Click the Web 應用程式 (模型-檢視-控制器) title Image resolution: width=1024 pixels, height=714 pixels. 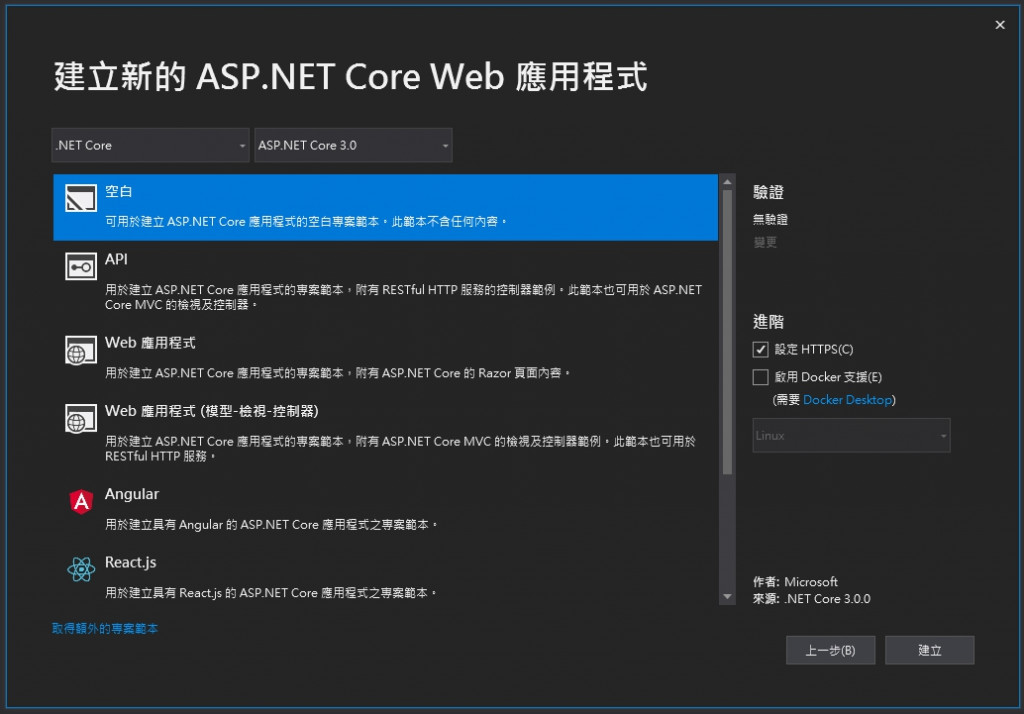(212, 411)
